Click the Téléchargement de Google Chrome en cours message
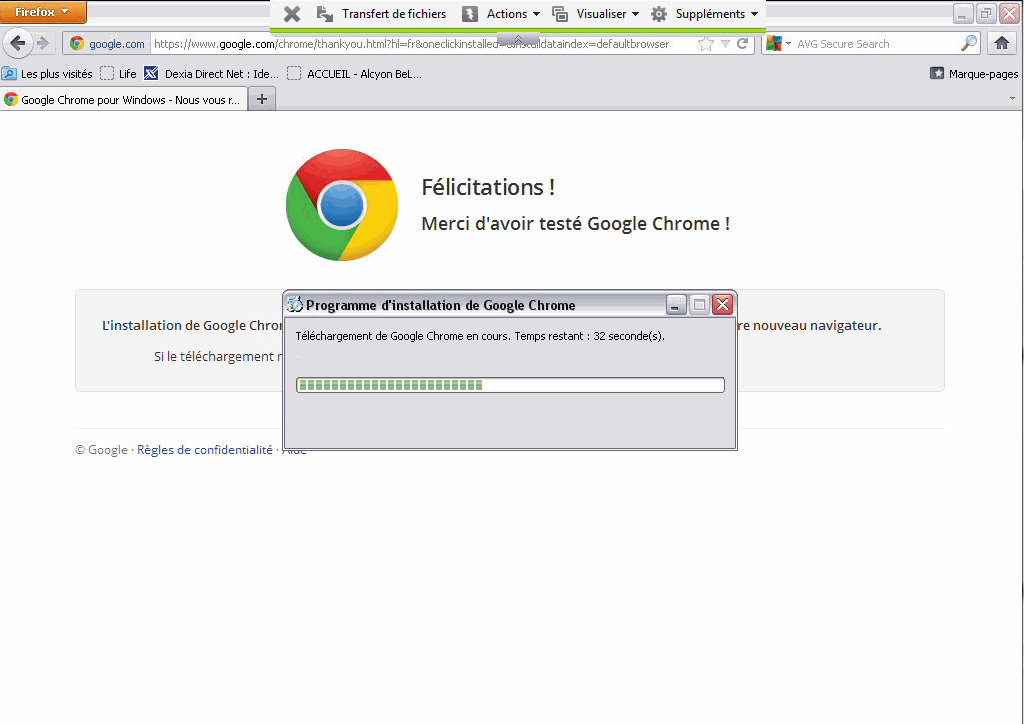 (480, 336)
